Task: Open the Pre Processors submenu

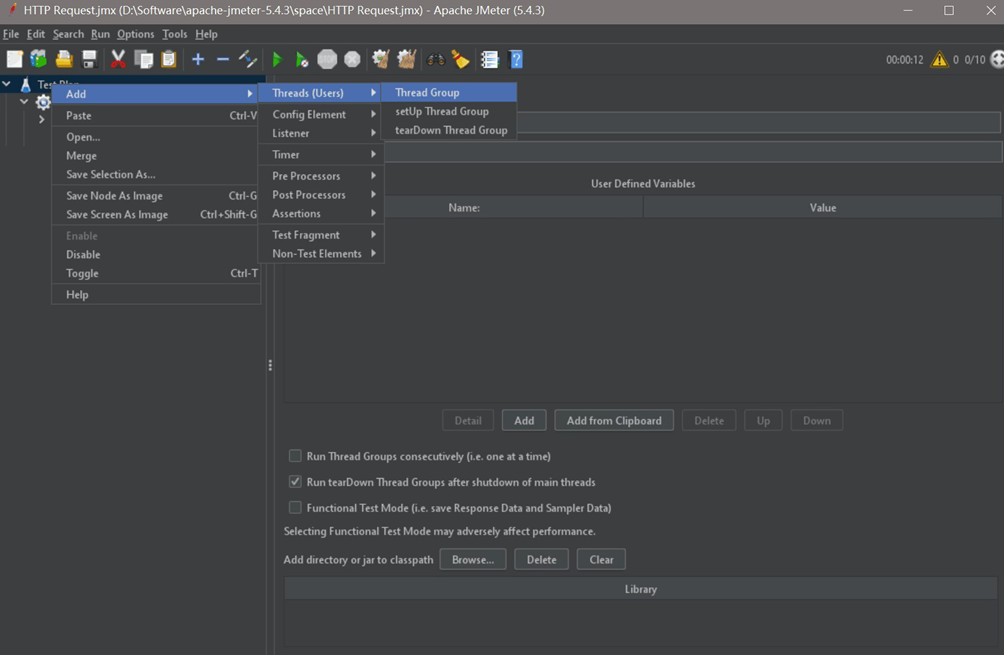Action: coord(321,175)
